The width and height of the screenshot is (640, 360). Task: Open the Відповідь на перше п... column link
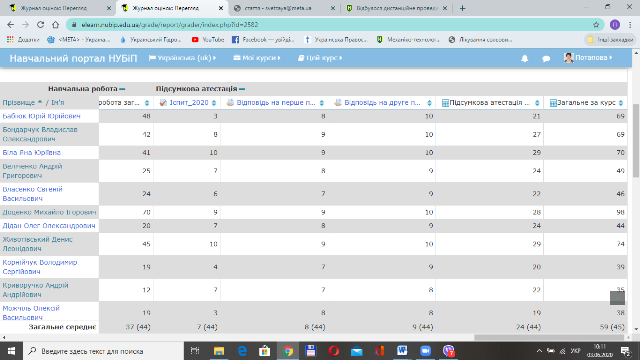[276, 103]
